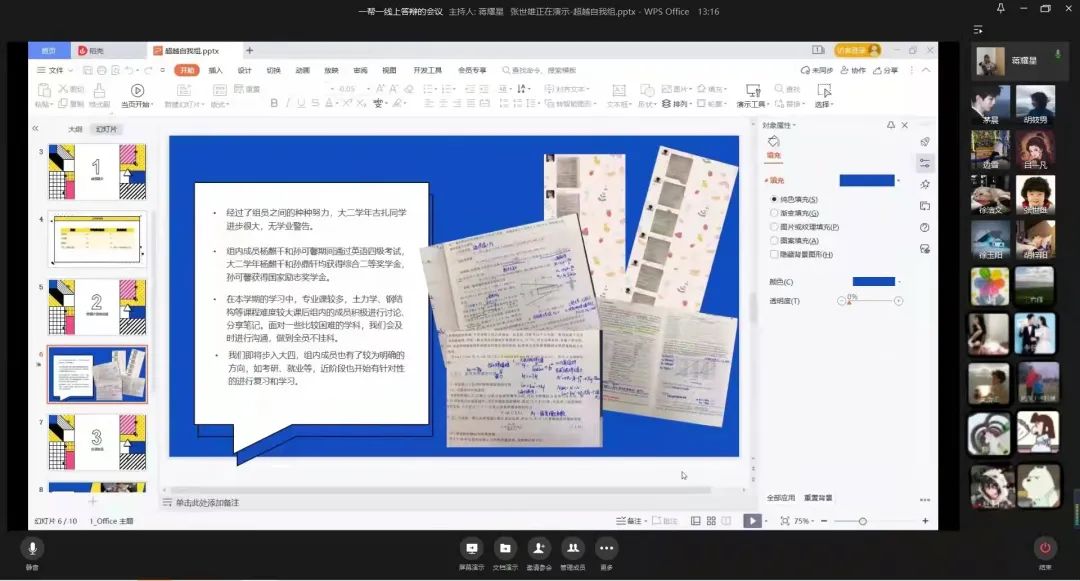This screenshot has width=1080, height=581.
Task: Close the Object Properties panel
Action: click(x=904, y=125)
